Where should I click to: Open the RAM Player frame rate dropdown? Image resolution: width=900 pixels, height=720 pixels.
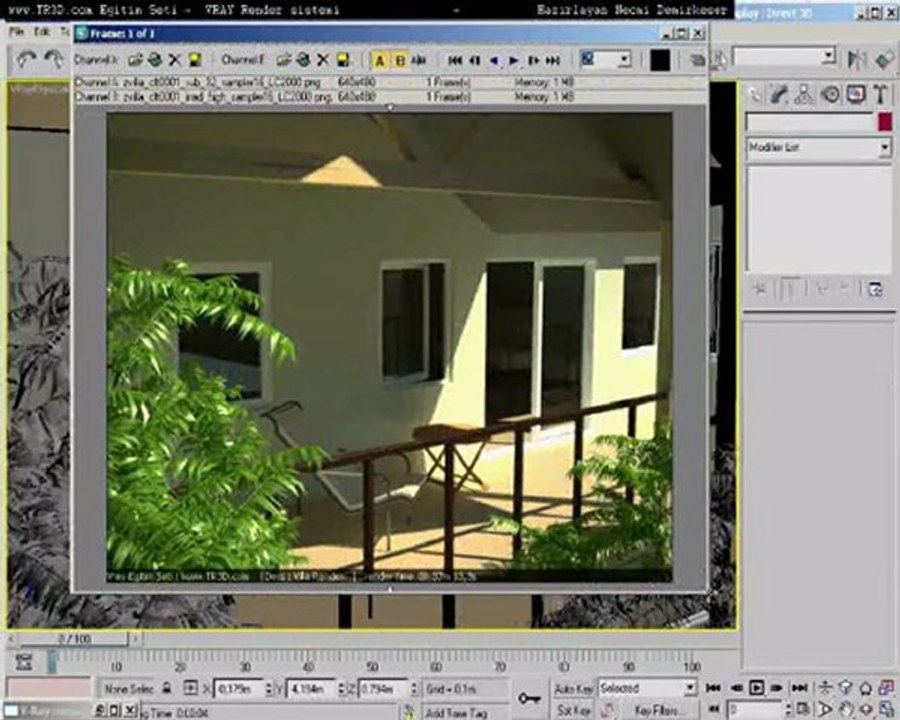point(624,59)
